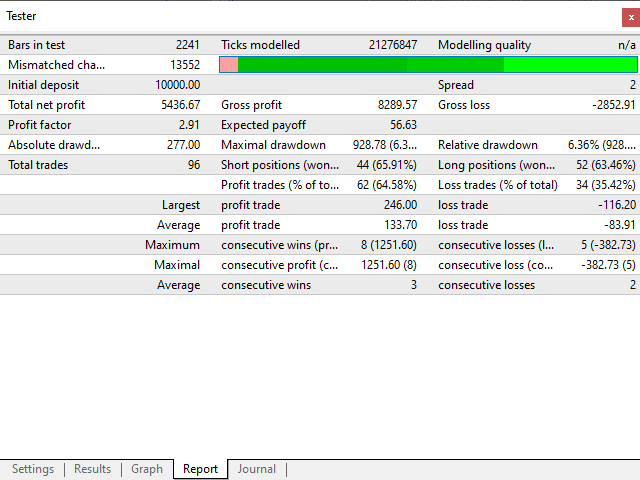
Task: Select Profit factor value 2.91
Action: (x=189, y=125)
